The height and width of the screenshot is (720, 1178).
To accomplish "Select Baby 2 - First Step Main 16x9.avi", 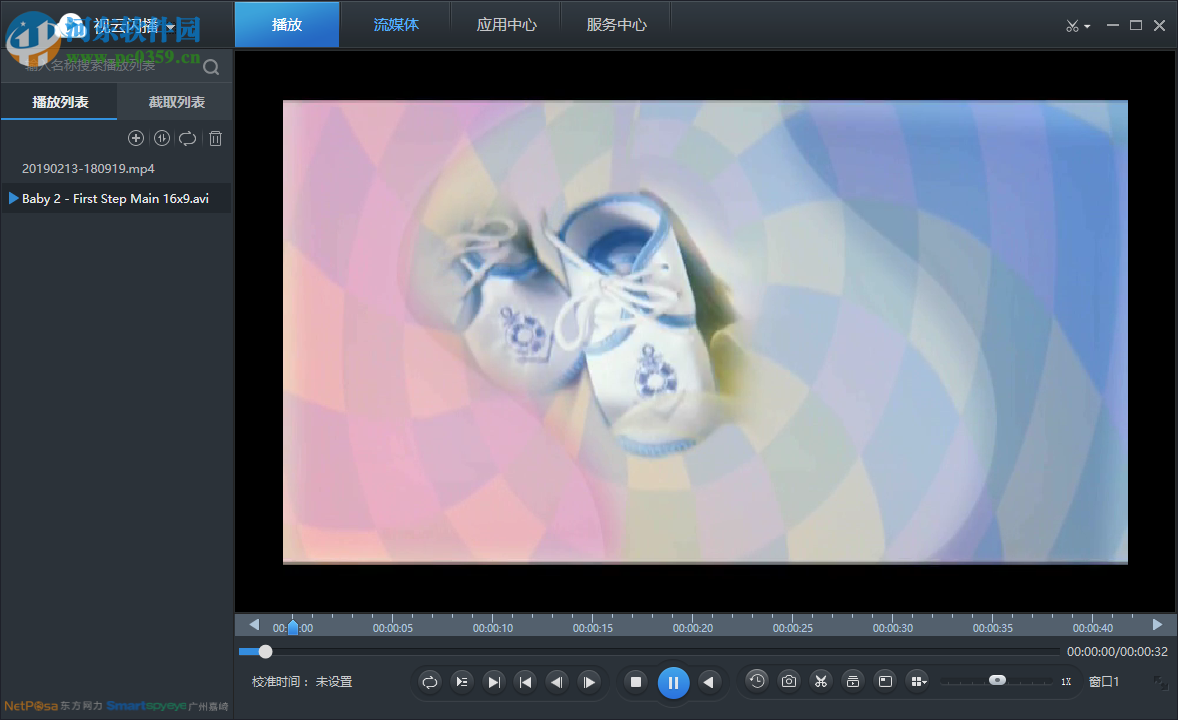I will coord(116,198).
